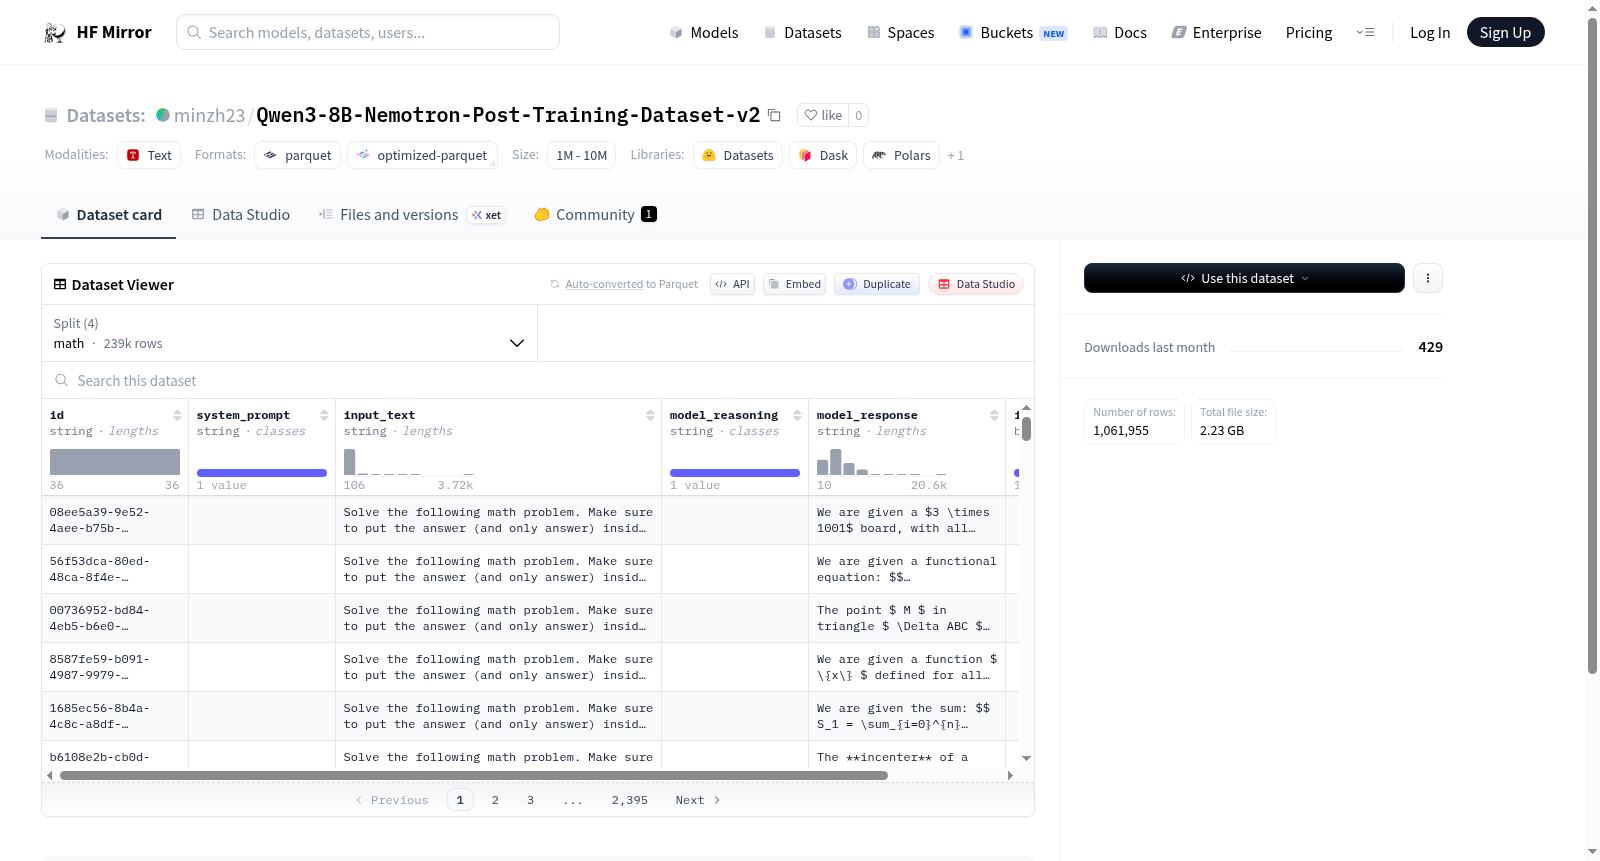Open the Data Studio tab
Viewport: 1600px width, 861px height.
pos(241,215)
